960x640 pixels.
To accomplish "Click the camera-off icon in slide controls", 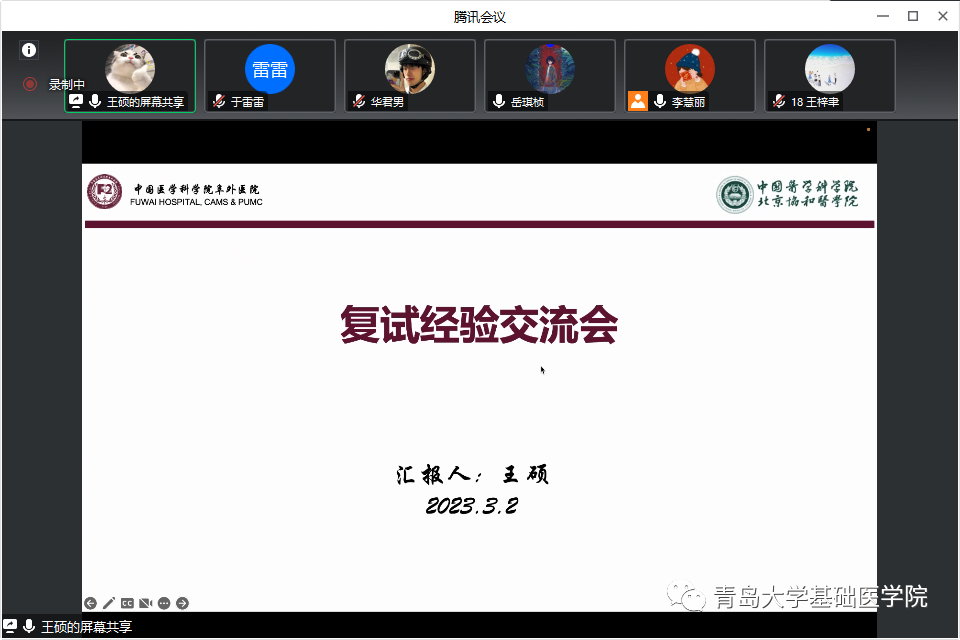I will pos(144,603).
